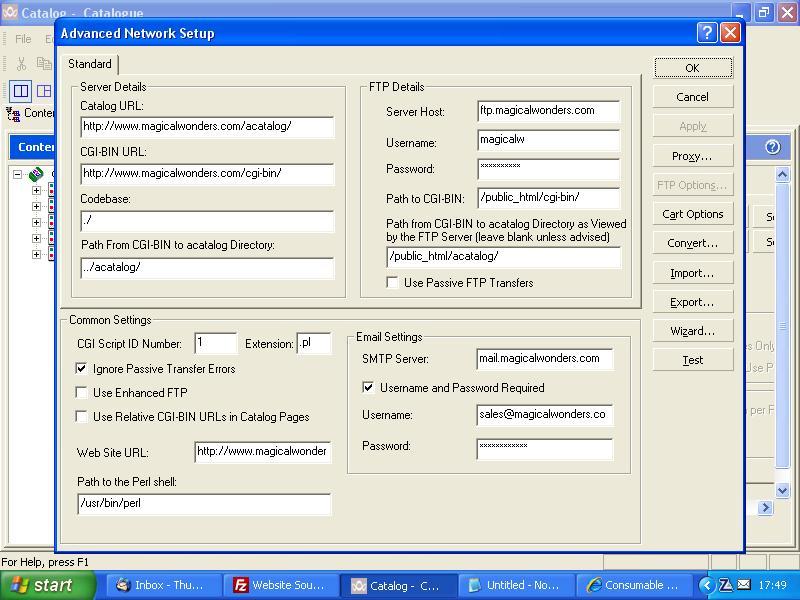The height and width of the screenshot is (600, 800).
Task: Switch to the FileZilla Website Source taskbar item
Action: tap(279, 585)
